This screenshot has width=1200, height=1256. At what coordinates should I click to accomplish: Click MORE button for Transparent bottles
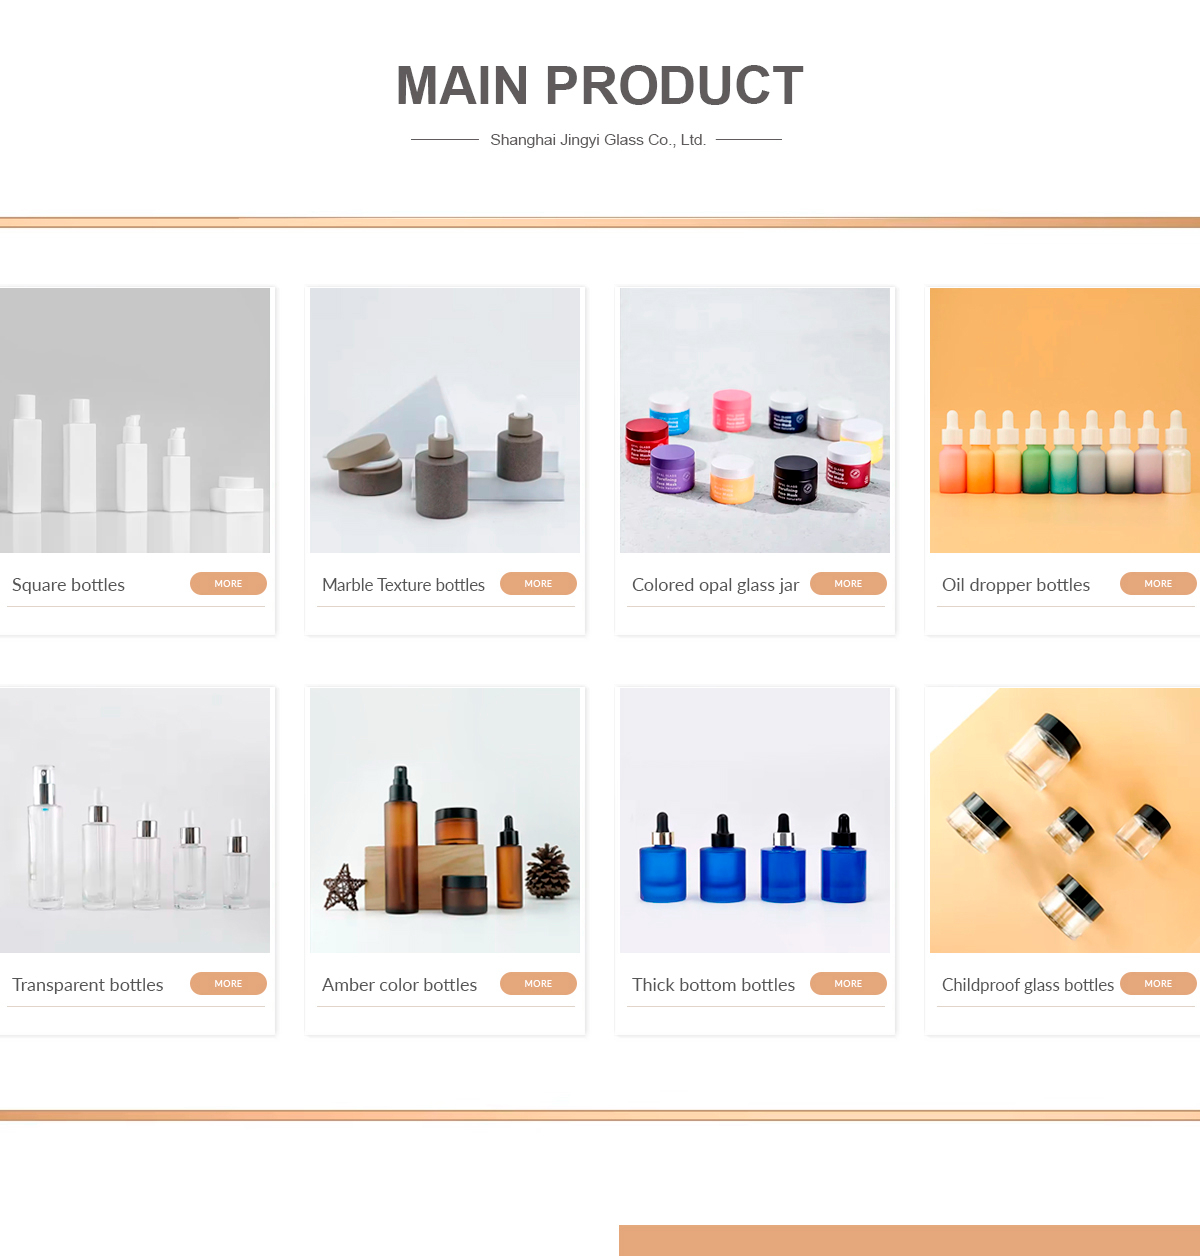(228, 984)
